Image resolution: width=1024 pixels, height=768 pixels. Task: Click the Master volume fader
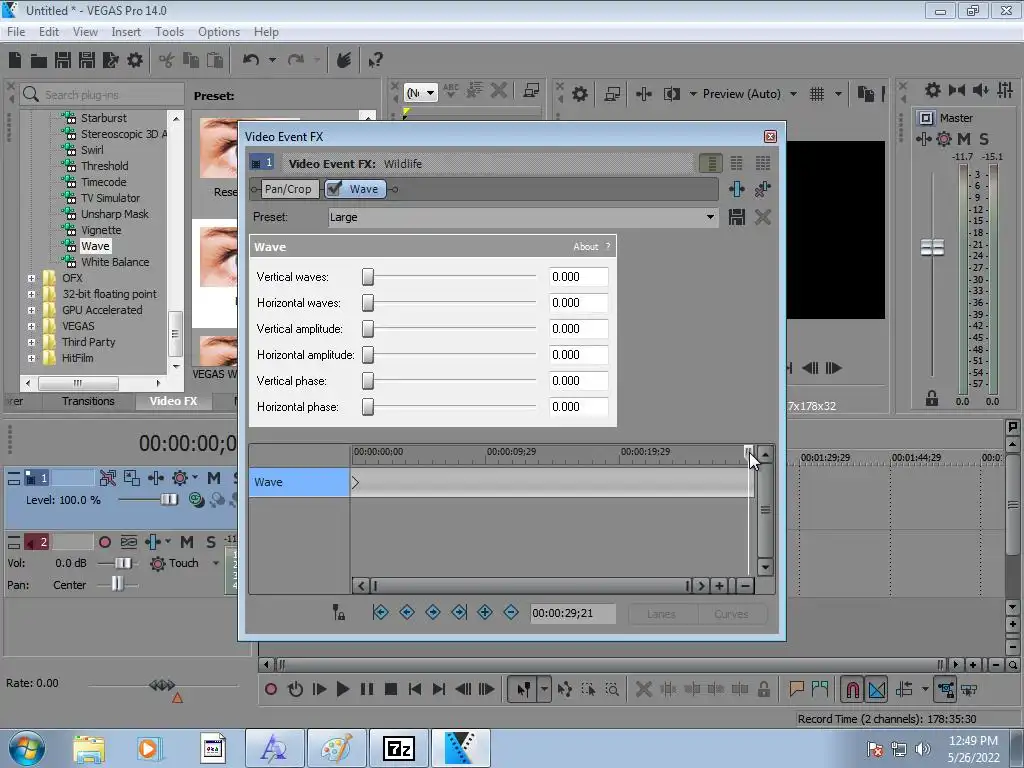[932, 248]
